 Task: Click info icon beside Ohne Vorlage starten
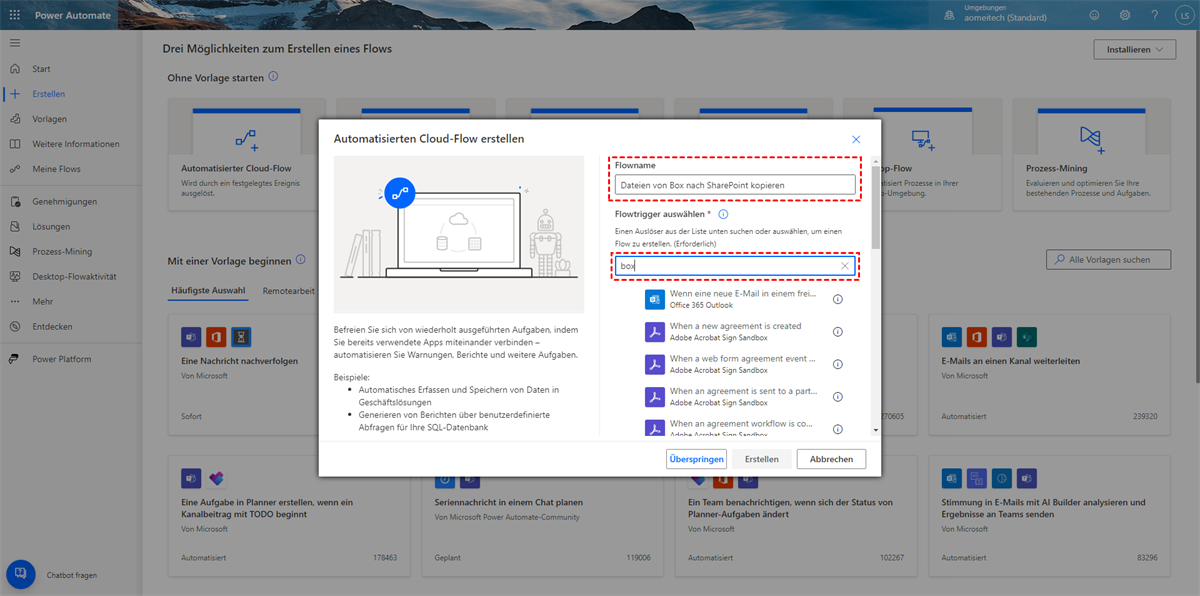point(273,76)
